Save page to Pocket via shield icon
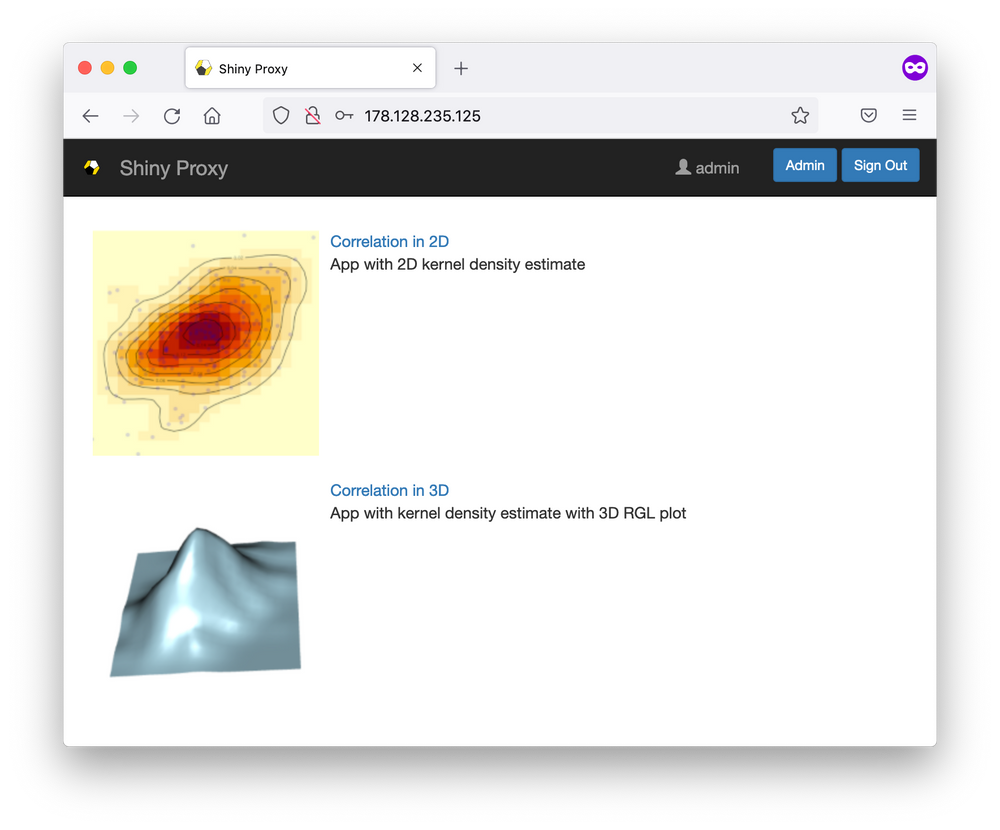 (868, 115)
